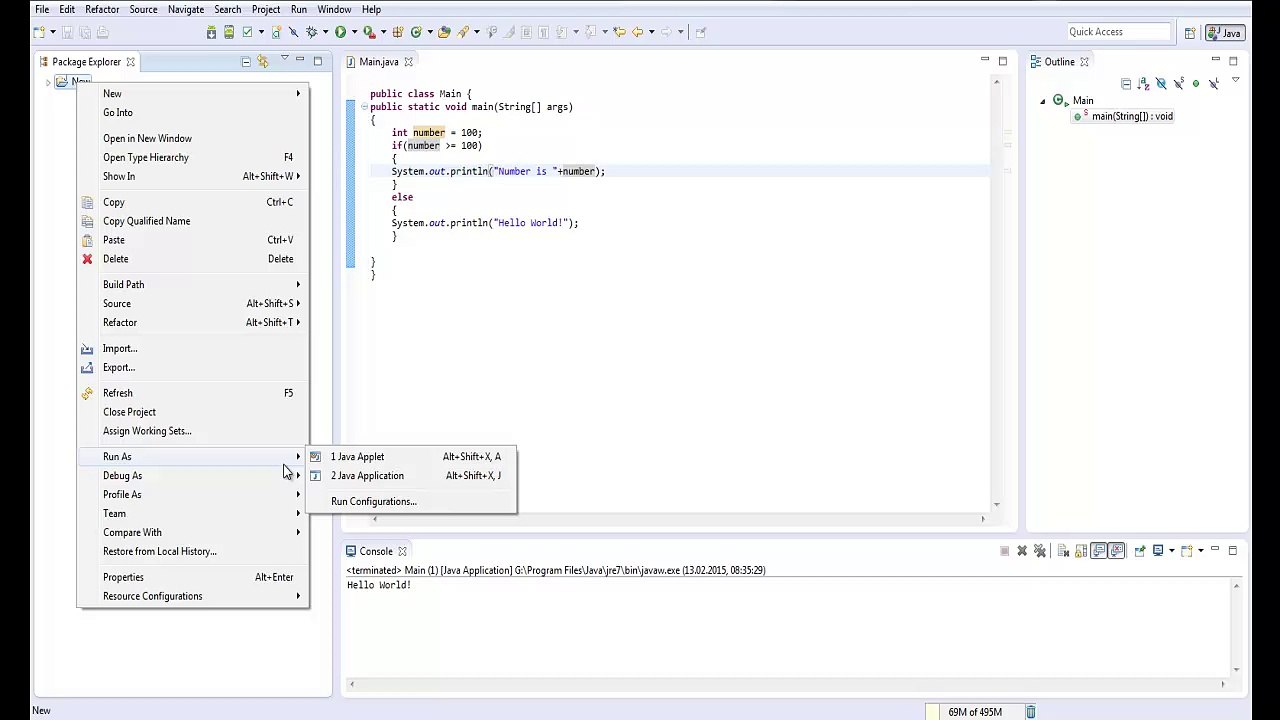Screen dimensions: 1280x720
Task: Select Build Path in context menu
Action: click(x=193, y=285)
